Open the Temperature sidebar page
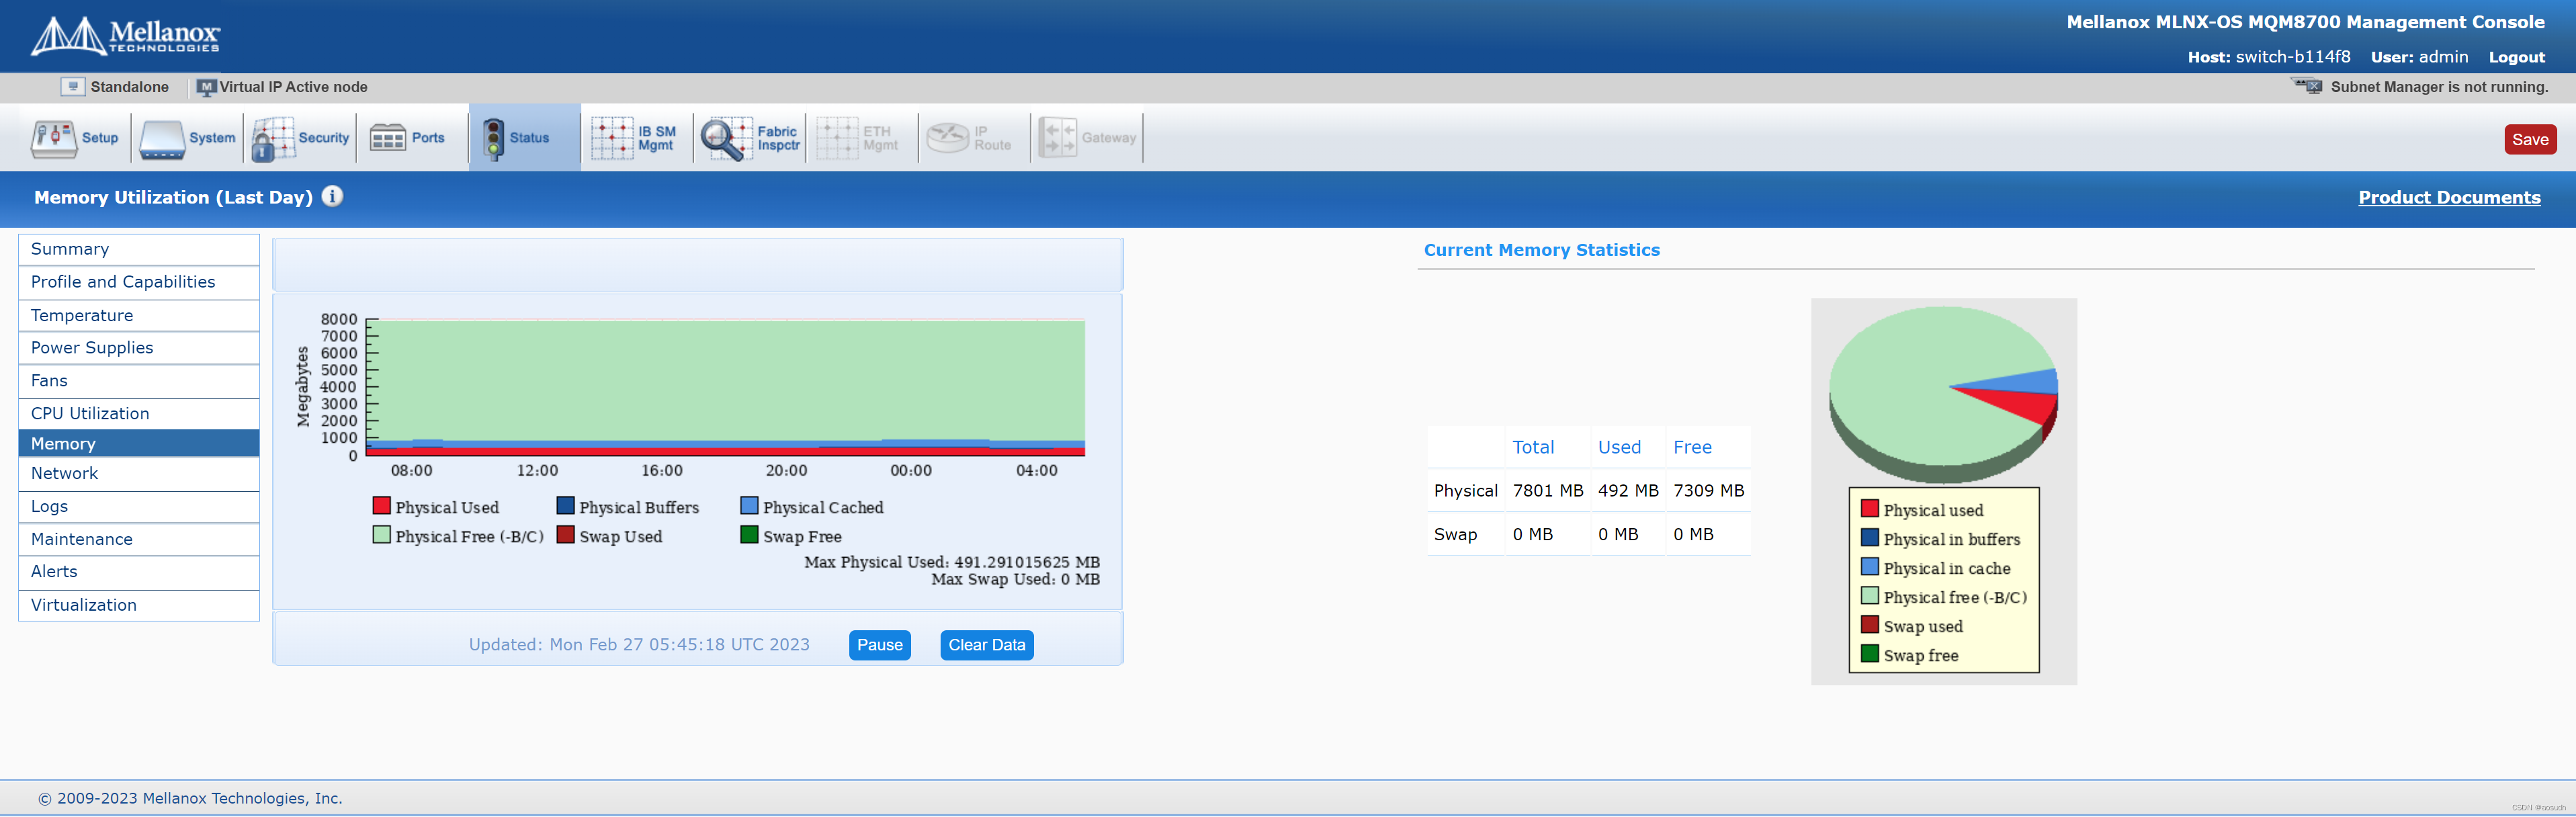Screen dimensions: 2576x817 click(x=82, y=315)
